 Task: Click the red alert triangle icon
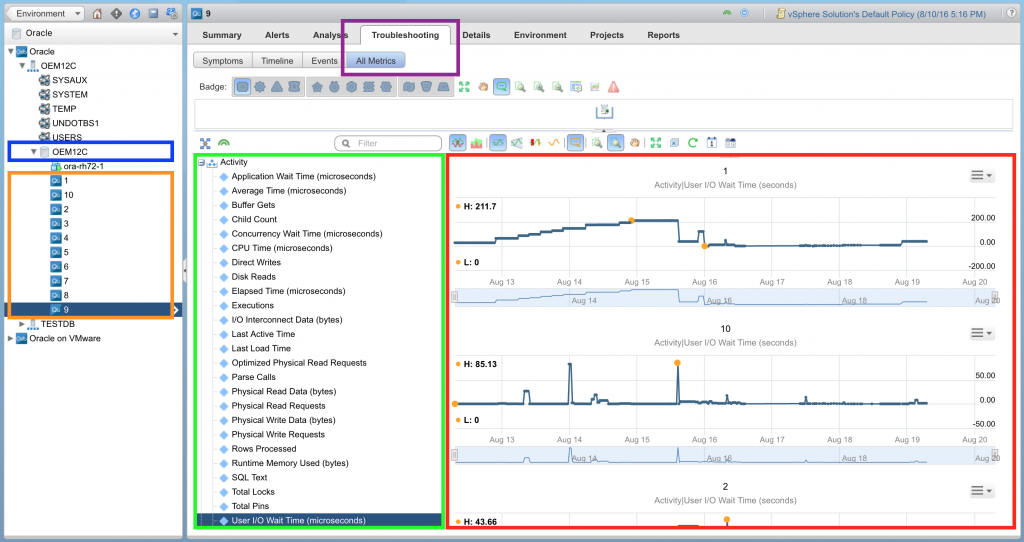(613, 87)
